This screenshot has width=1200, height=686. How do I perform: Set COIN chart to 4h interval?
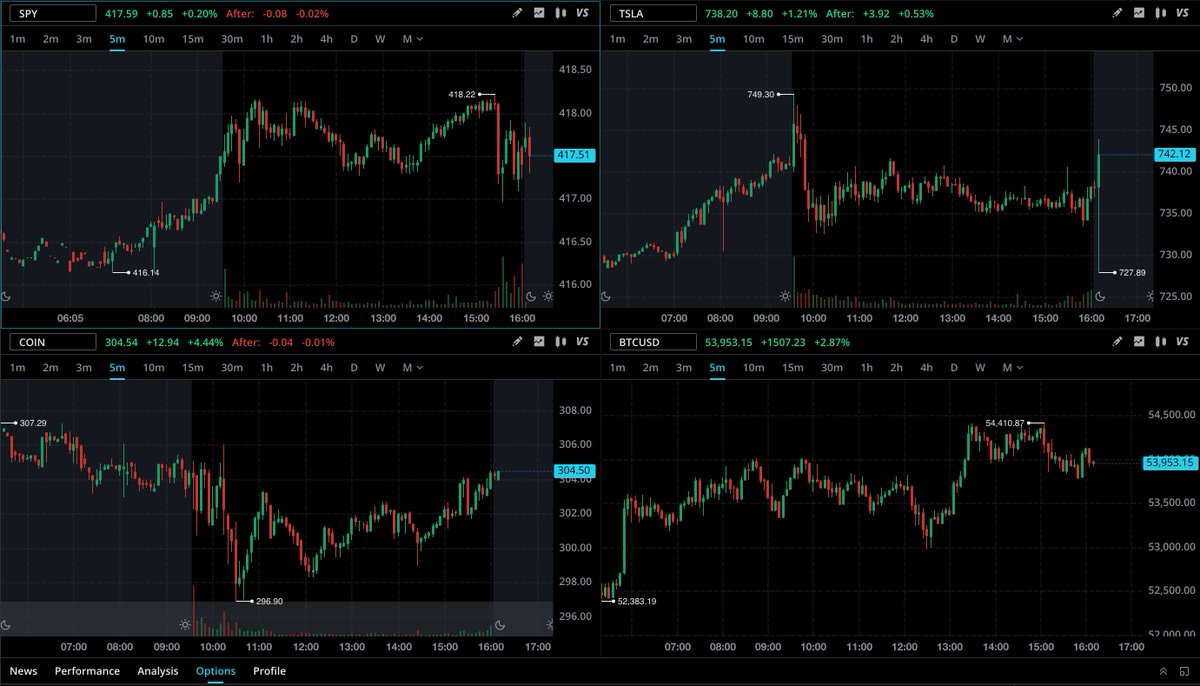(326, 367)
